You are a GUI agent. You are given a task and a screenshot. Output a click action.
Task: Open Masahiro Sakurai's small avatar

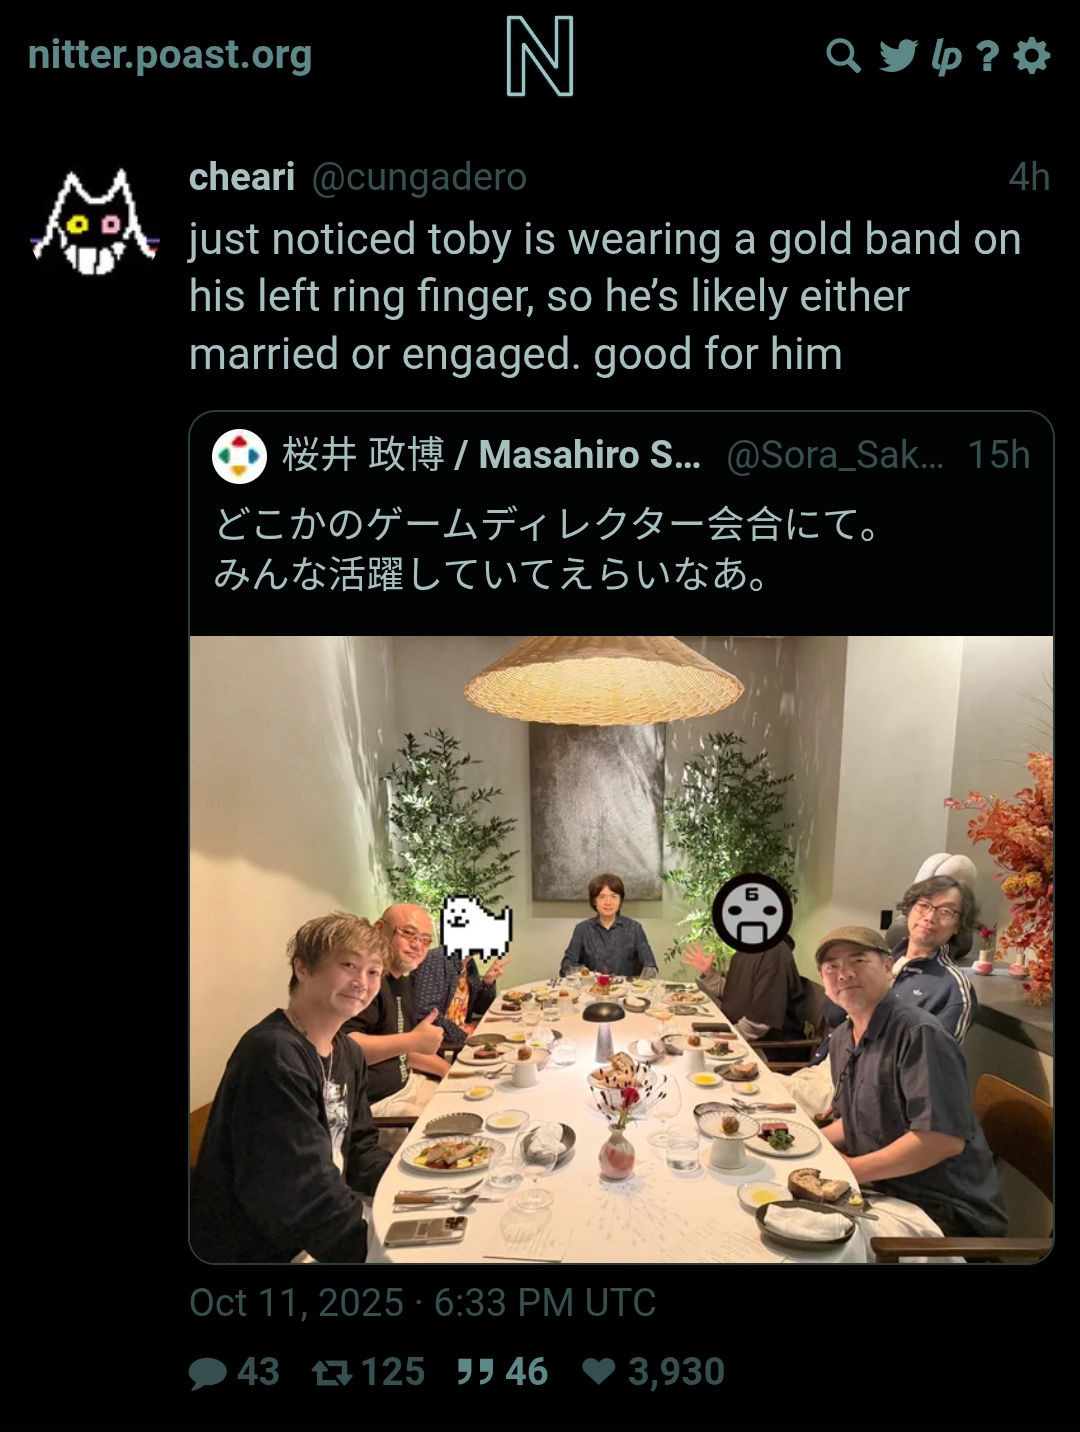(x=240, y=456)
